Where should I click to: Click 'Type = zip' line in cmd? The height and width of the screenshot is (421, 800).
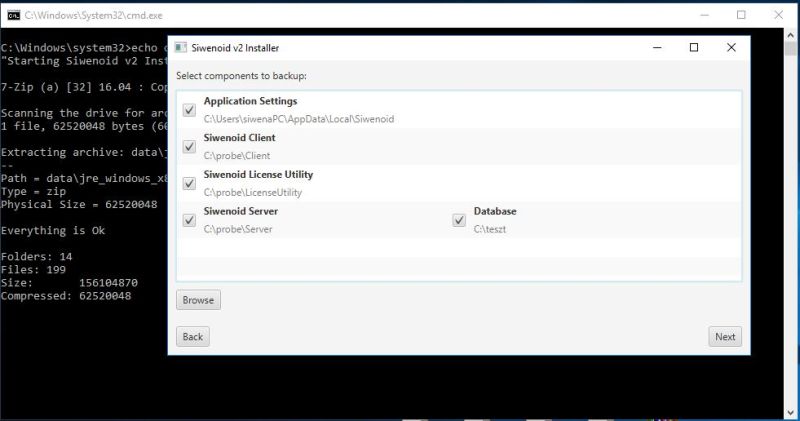click(x=34, y=191)
